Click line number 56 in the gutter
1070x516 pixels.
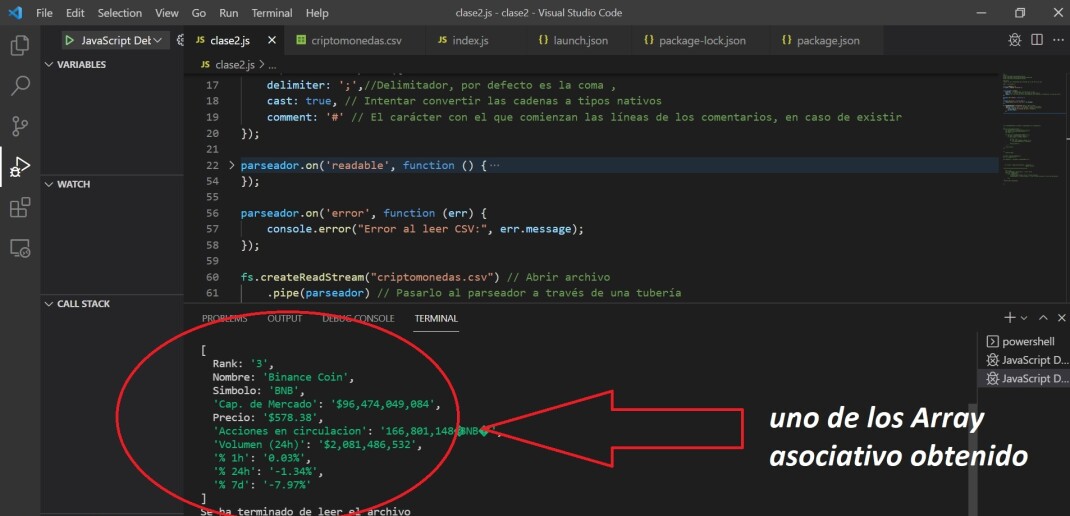tap(212, 213)
